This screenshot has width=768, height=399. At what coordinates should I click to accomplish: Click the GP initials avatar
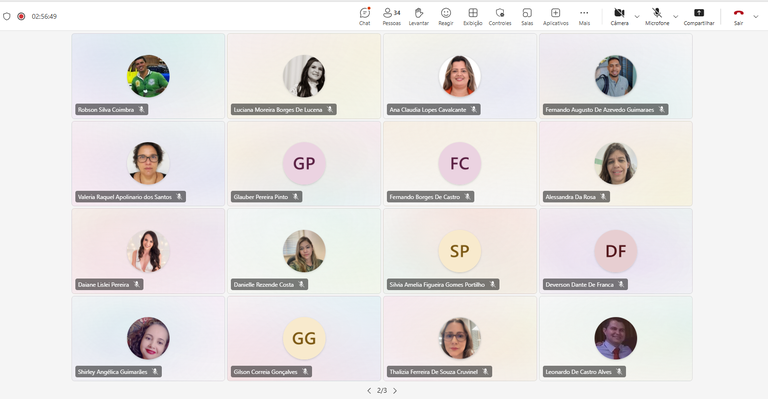tap(304, 163)
